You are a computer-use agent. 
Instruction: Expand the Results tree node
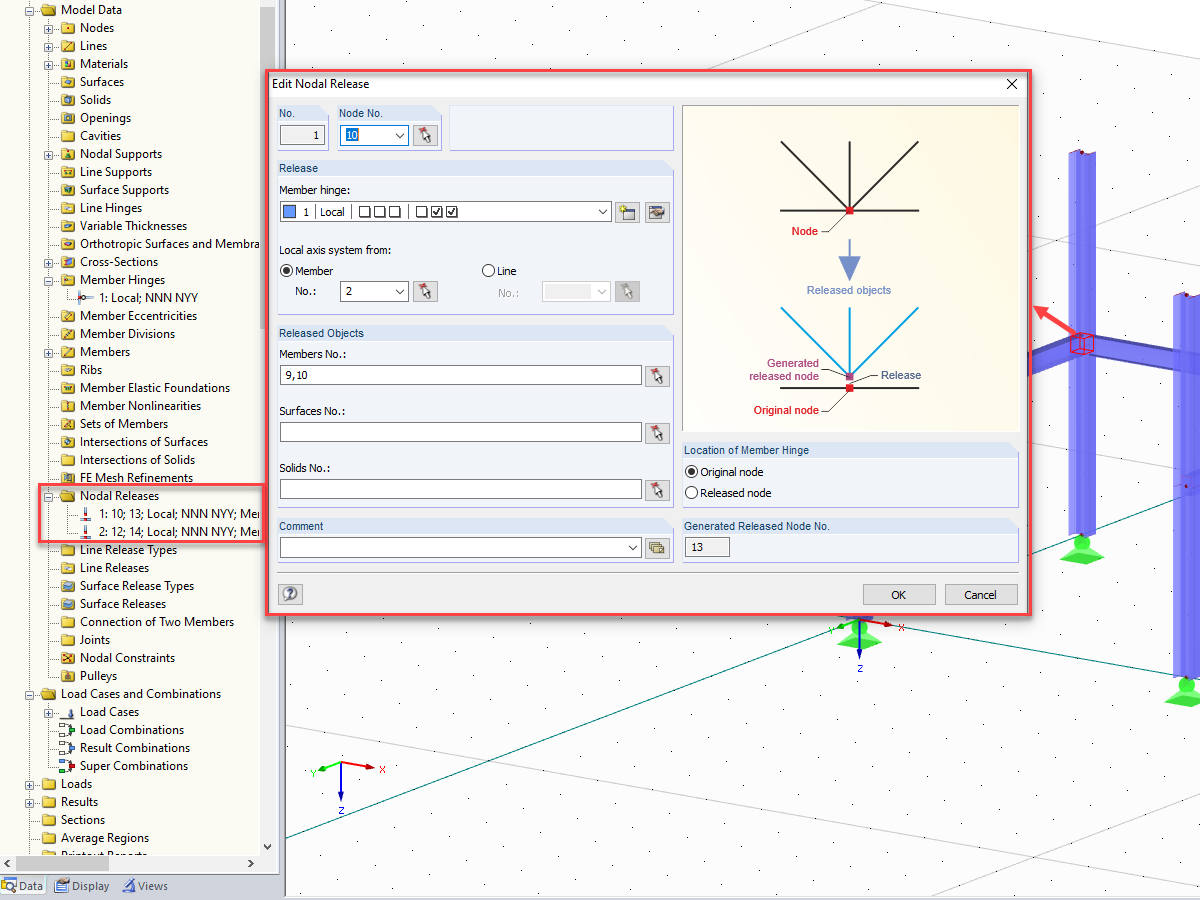tap(29, 802)
